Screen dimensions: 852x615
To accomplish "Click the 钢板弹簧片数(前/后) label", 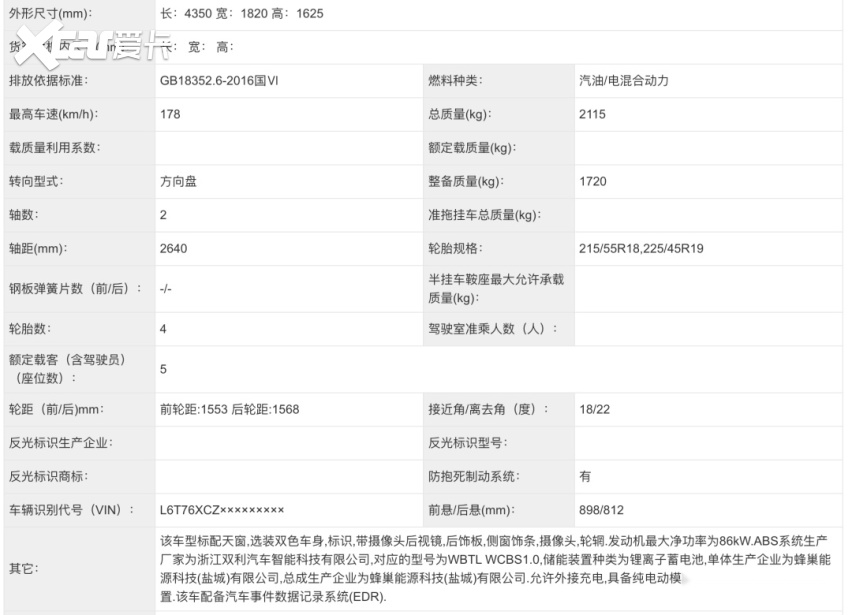I will coord(75,289).
